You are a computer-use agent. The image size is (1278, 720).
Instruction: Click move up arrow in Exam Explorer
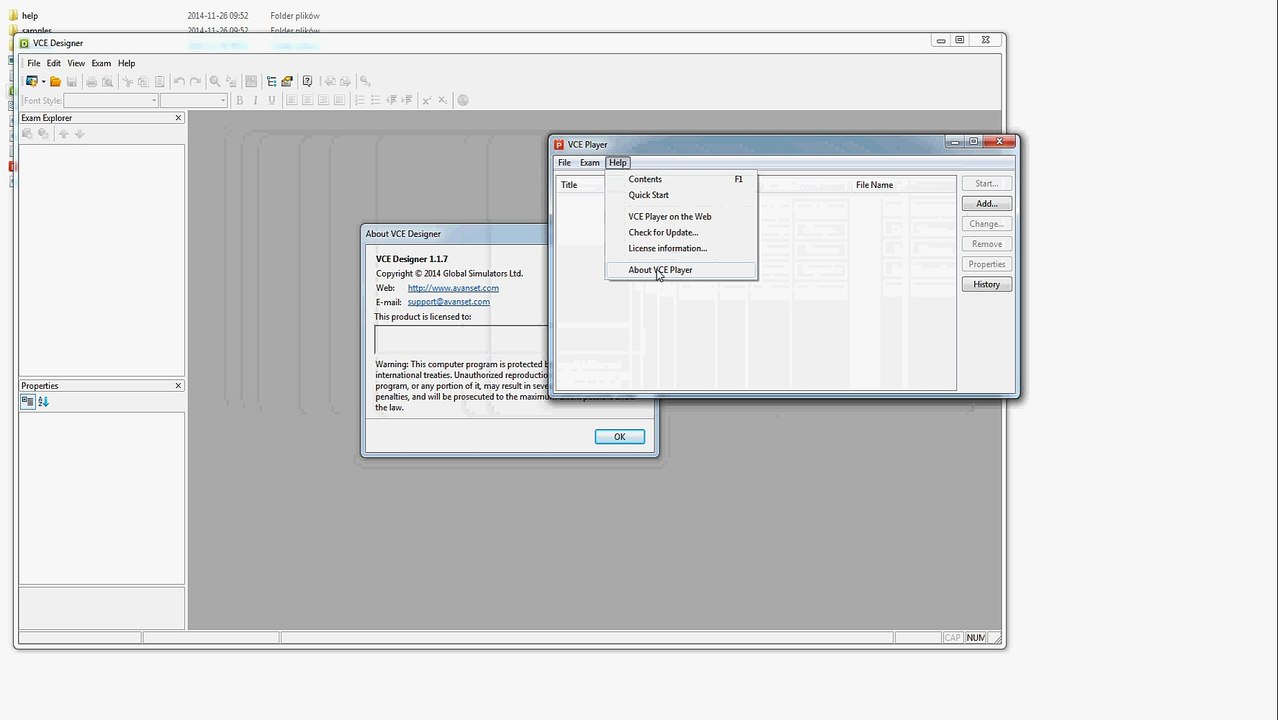click(x=64, y=134)
